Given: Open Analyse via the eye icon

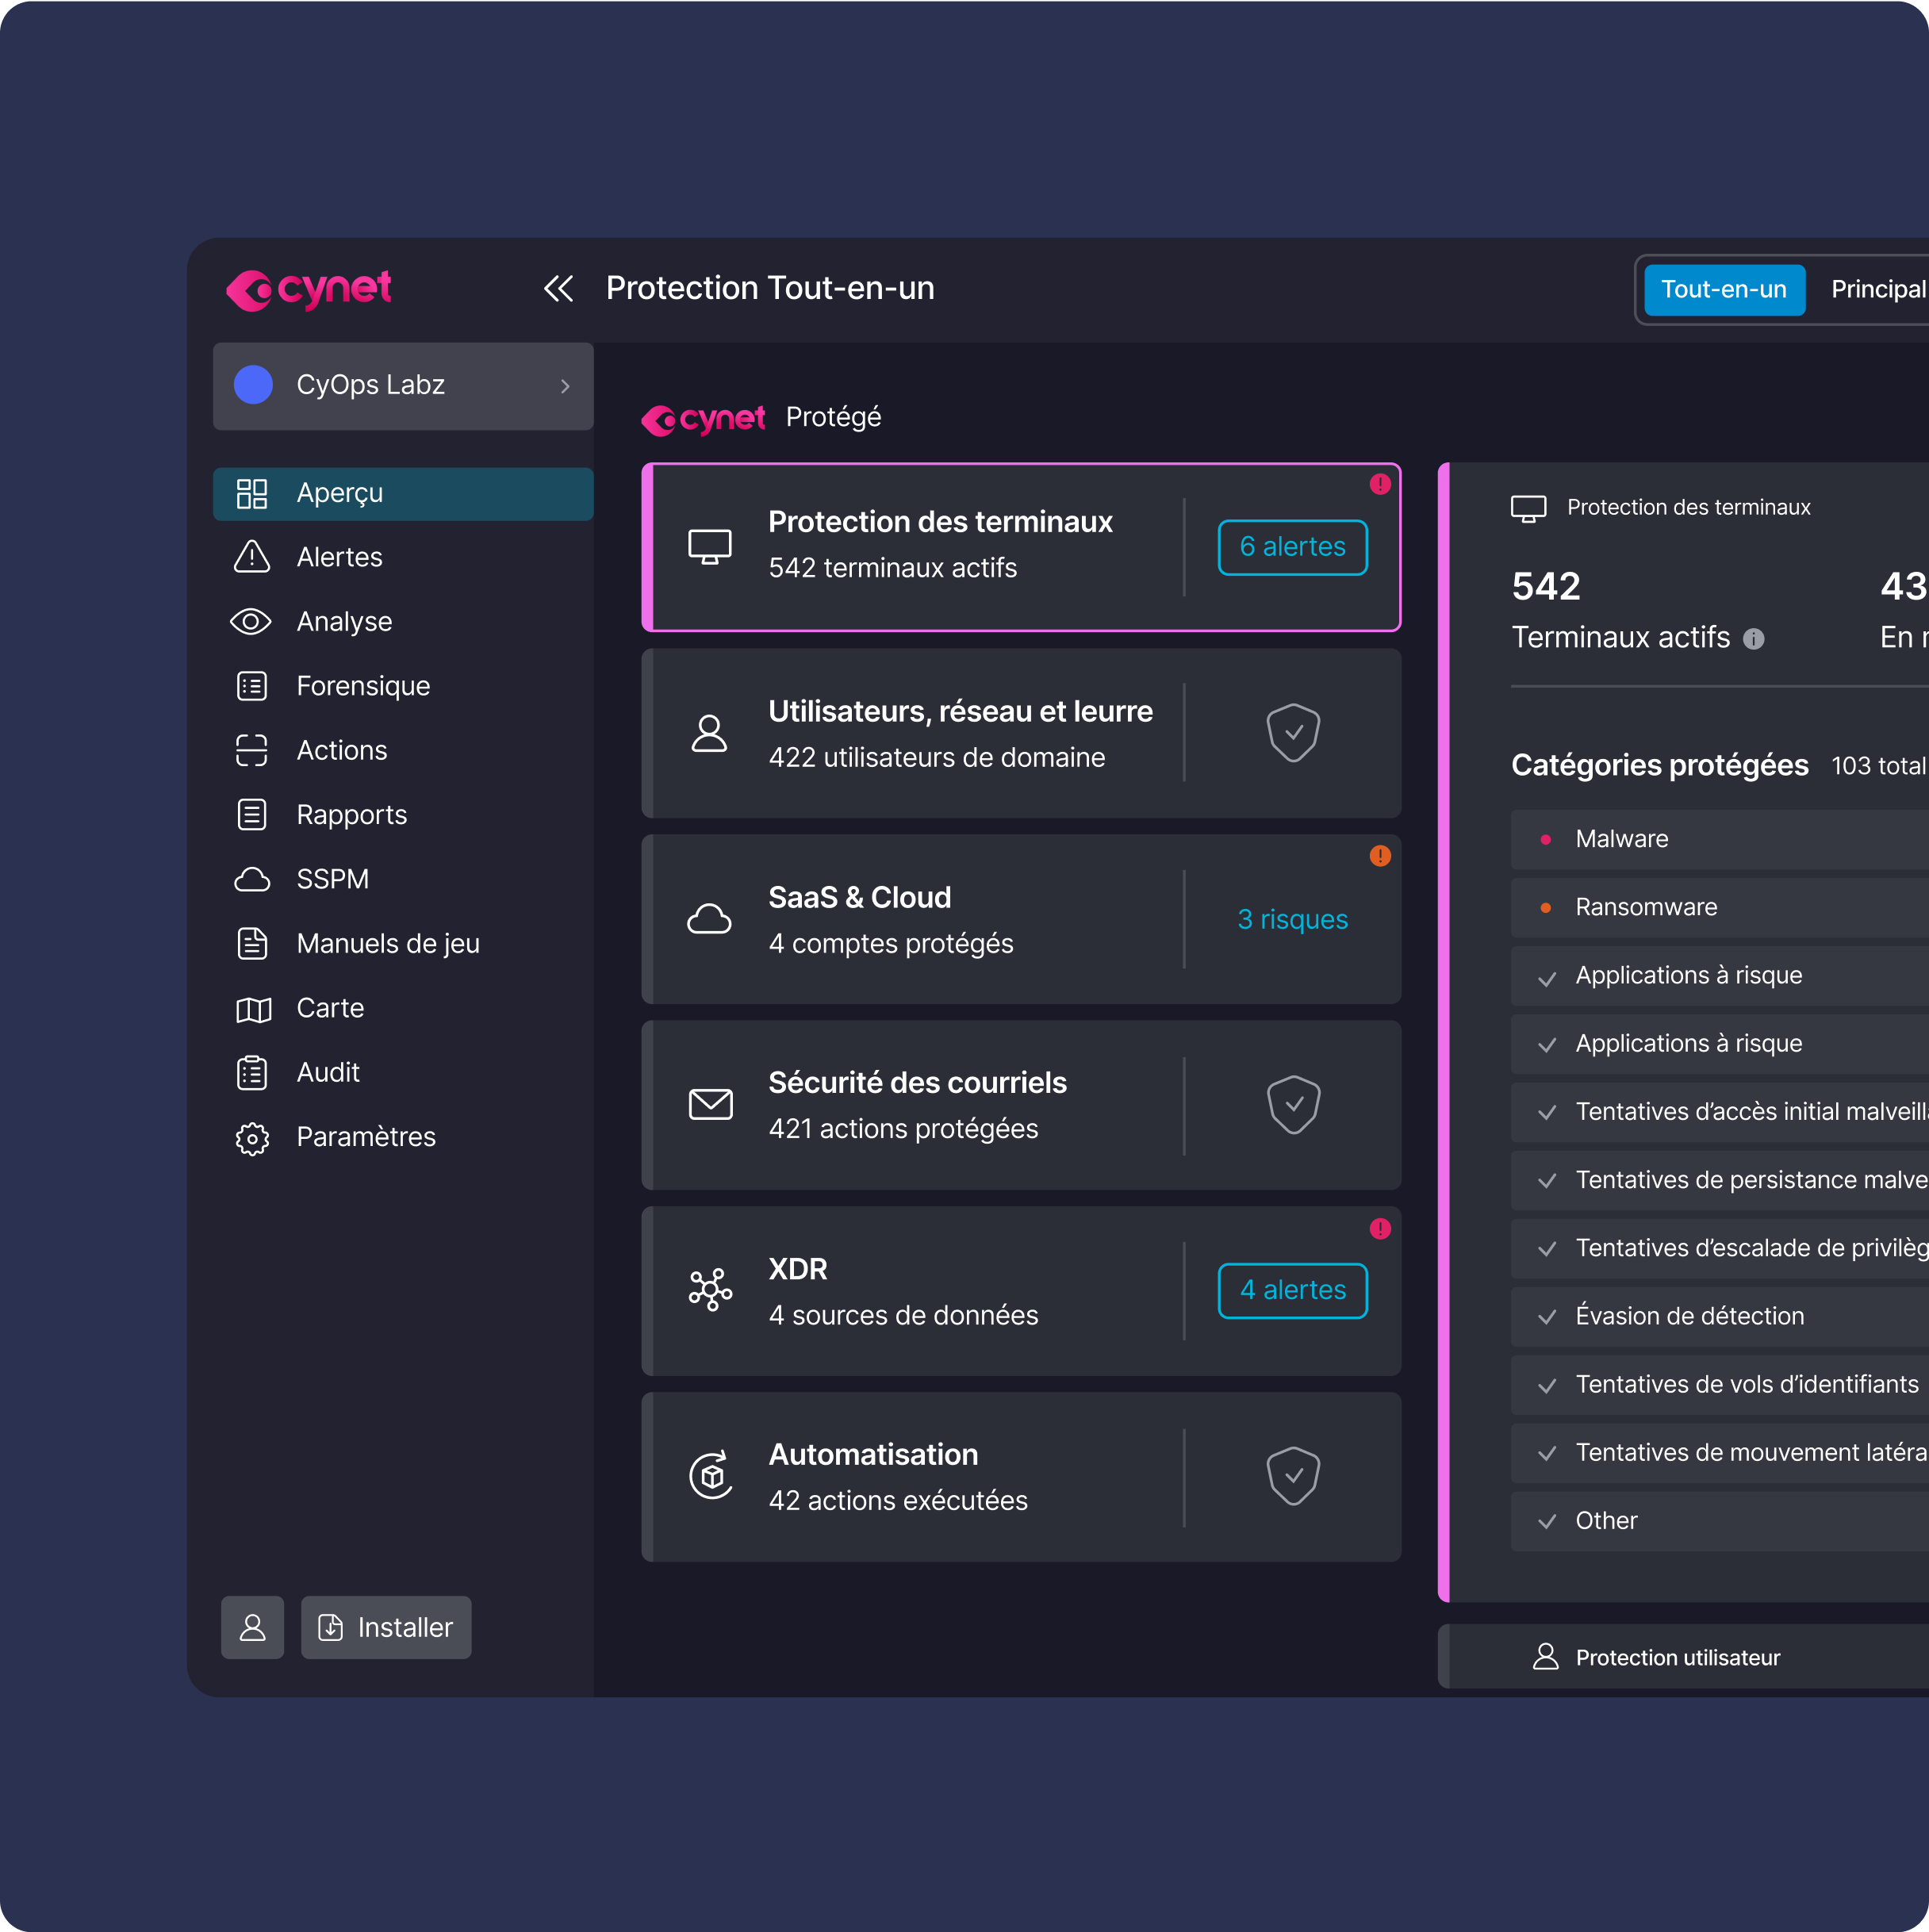Looking at the screenshot, I should 251,622.
